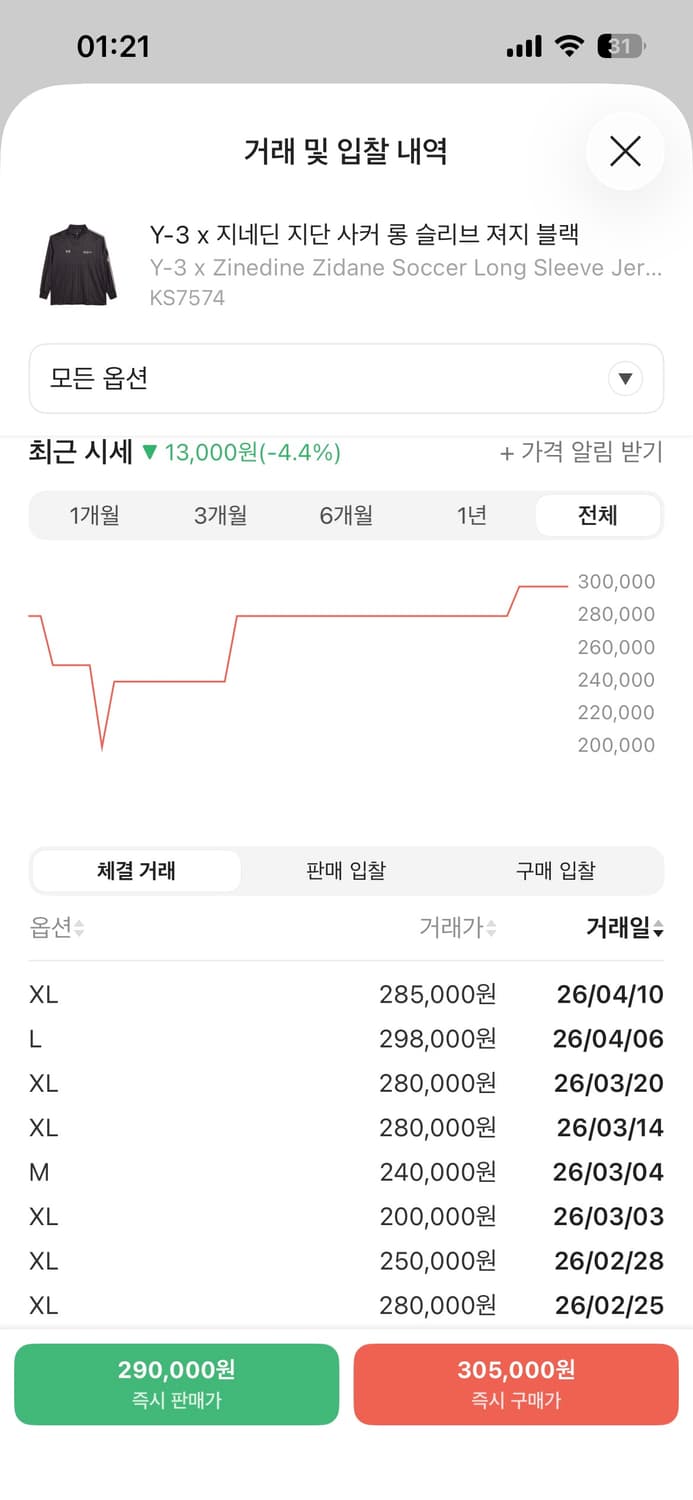The height and width of the screenshot is (1500, 693).
Task: Expand size filter options for the jersey
Action: pyautogui.click(x=346, y=379)
